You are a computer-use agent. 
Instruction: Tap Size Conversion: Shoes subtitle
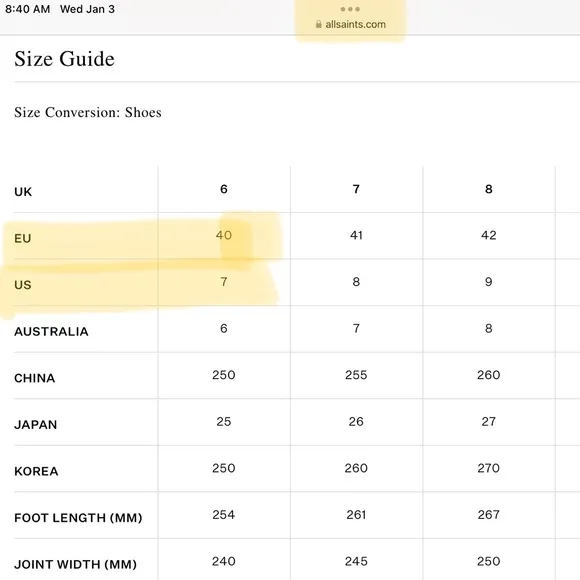click(88, 112)
